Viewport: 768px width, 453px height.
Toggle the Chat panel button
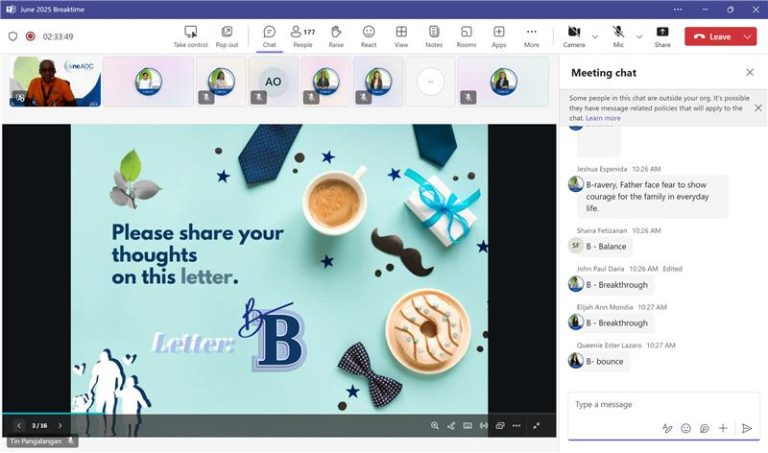269,37
